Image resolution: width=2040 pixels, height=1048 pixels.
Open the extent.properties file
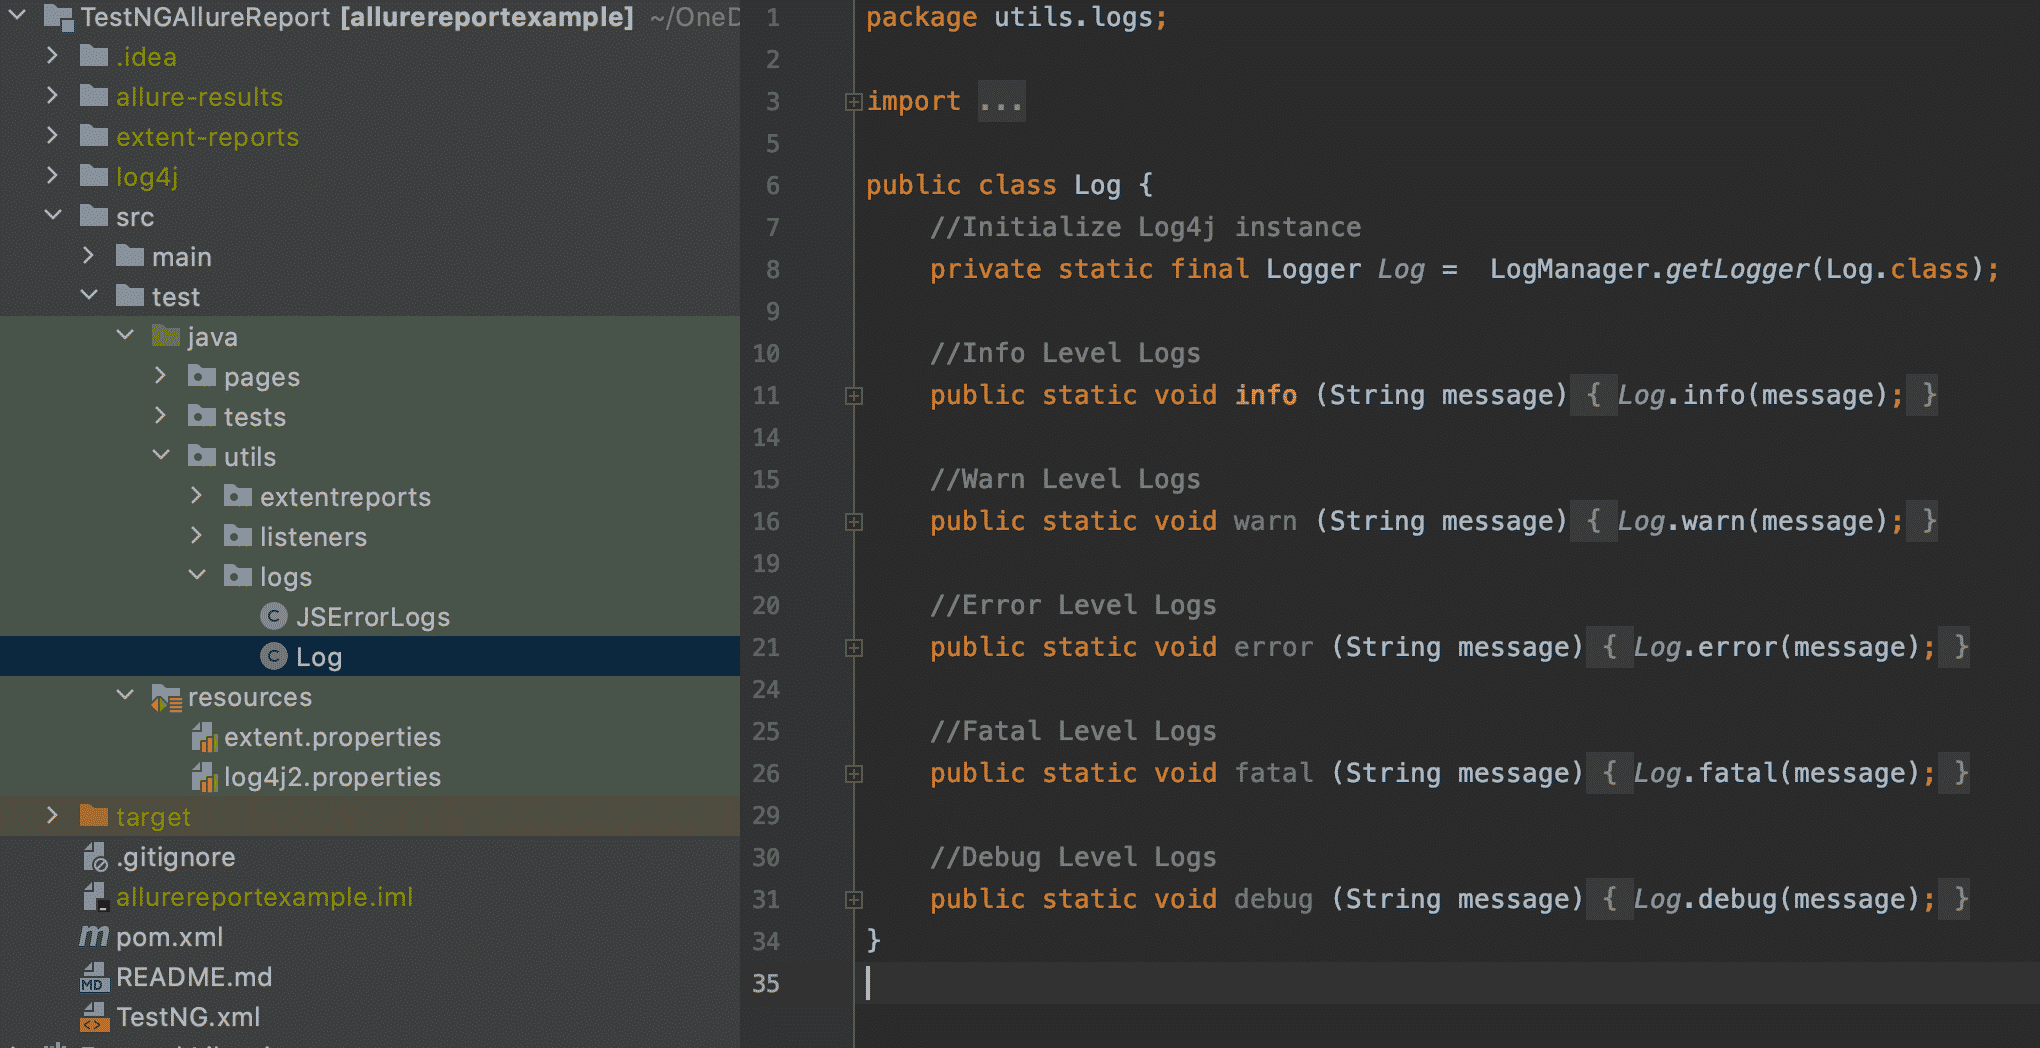click(x=332, y=737)
